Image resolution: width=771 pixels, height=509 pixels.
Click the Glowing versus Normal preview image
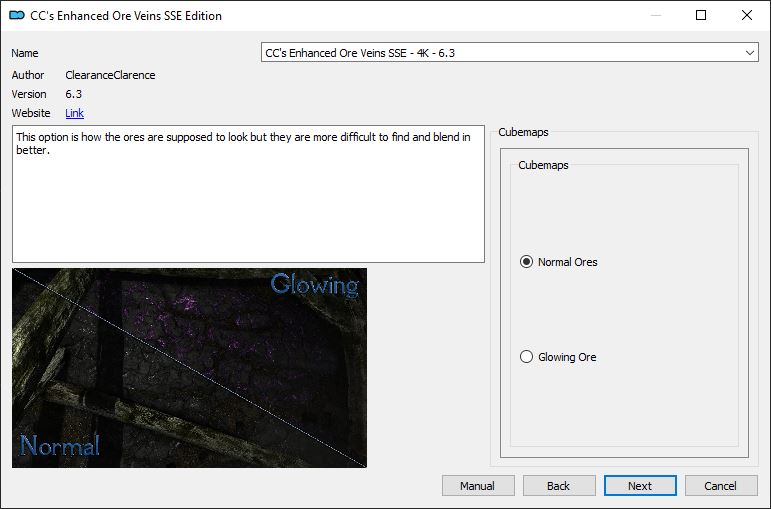click(189, 368)
